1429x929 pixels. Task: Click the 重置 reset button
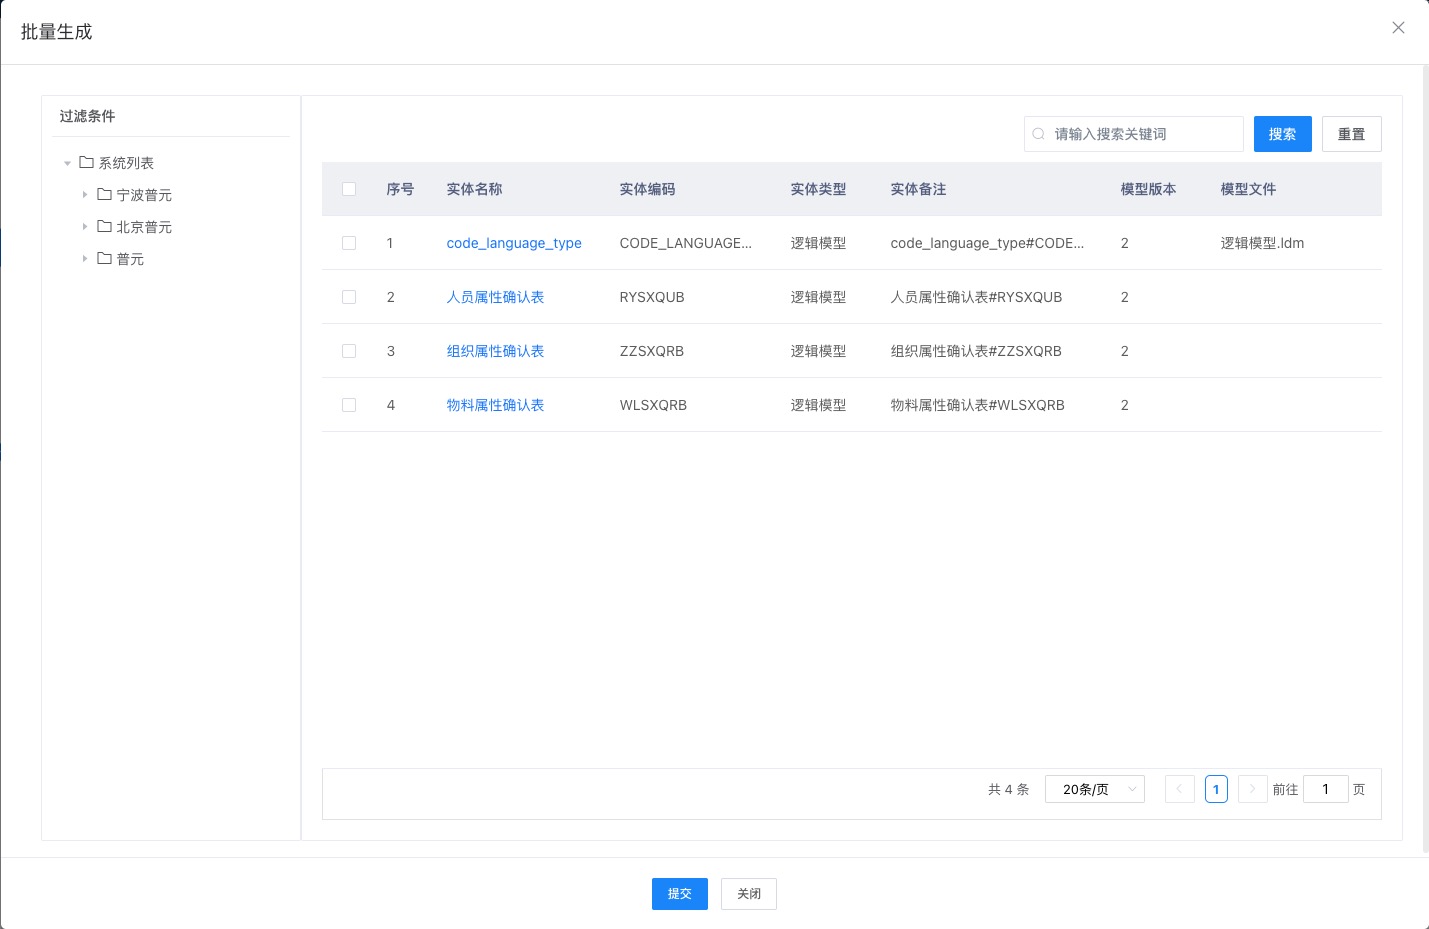pos(1351,133)
